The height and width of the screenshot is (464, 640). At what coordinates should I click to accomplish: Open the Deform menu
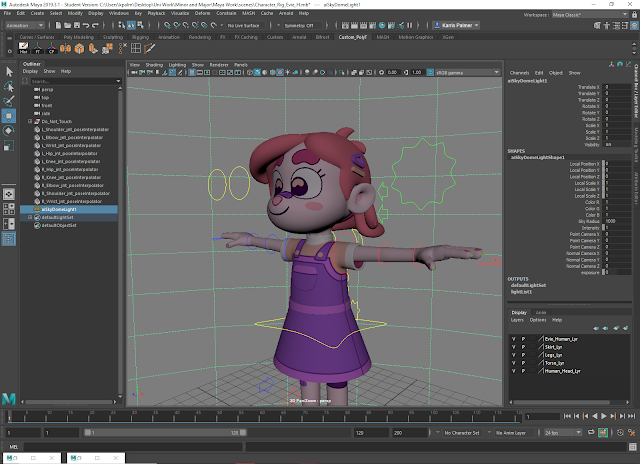pyautogui.click(x=202, y=13)
